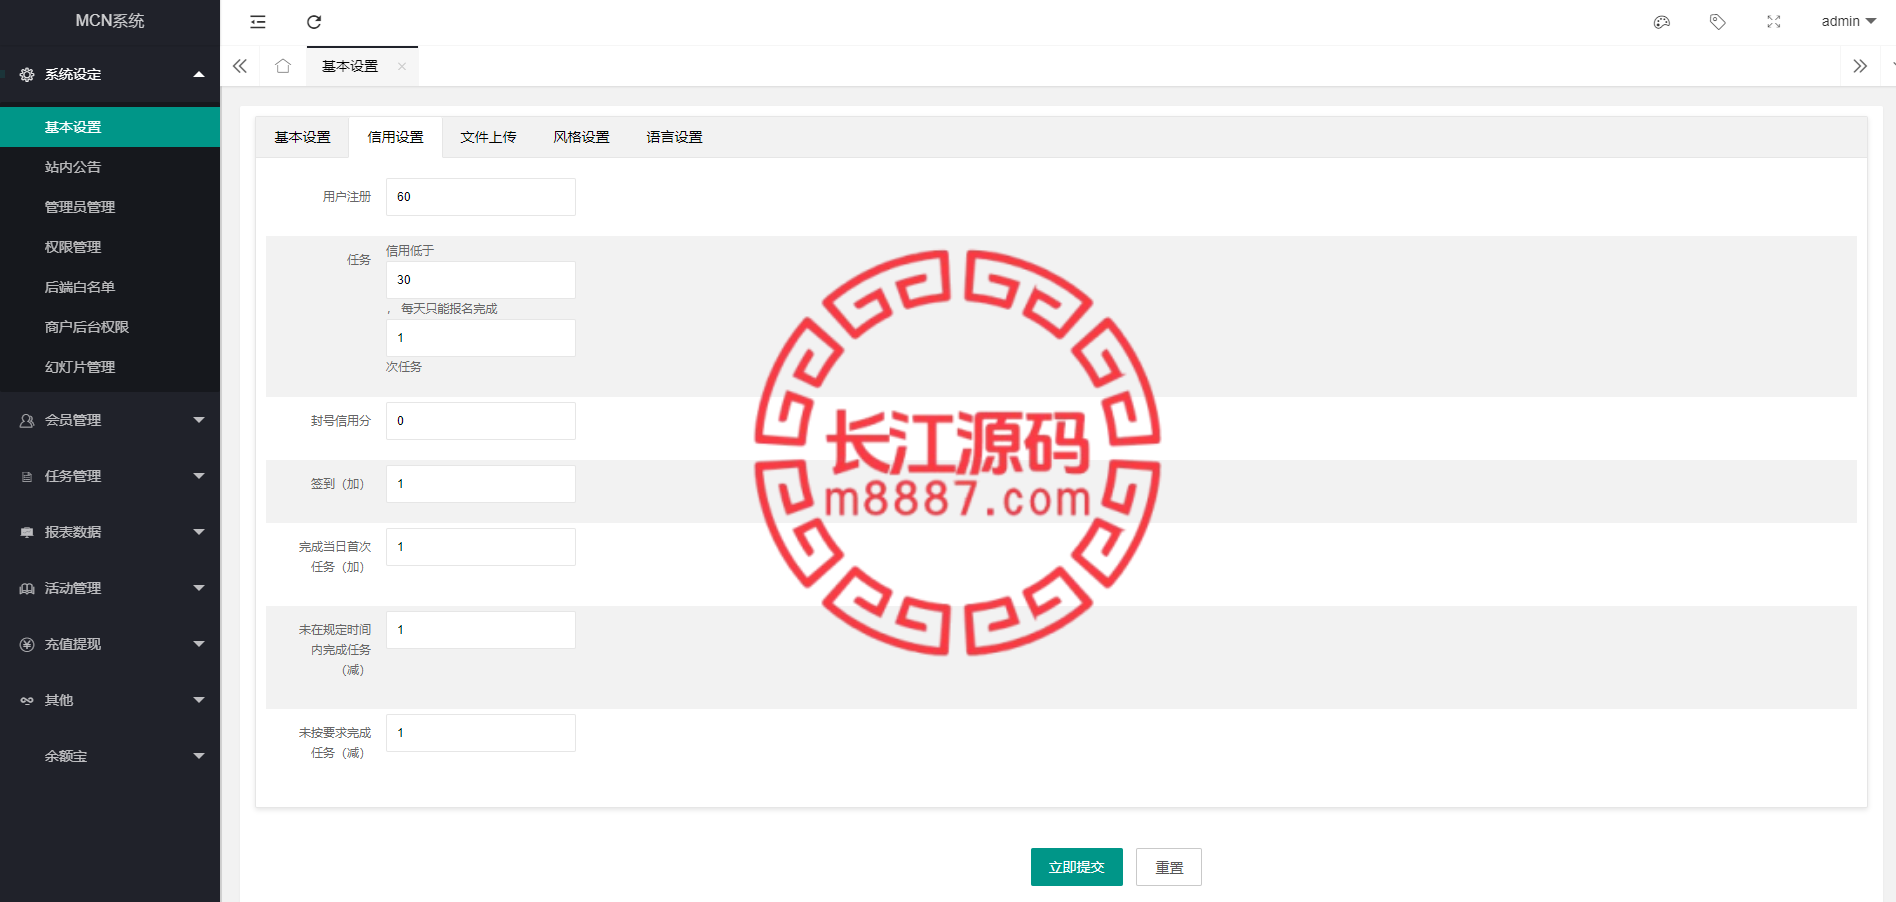Click the 会员管理 user icon
1896x902 pixels.
[x=27, y=421]
